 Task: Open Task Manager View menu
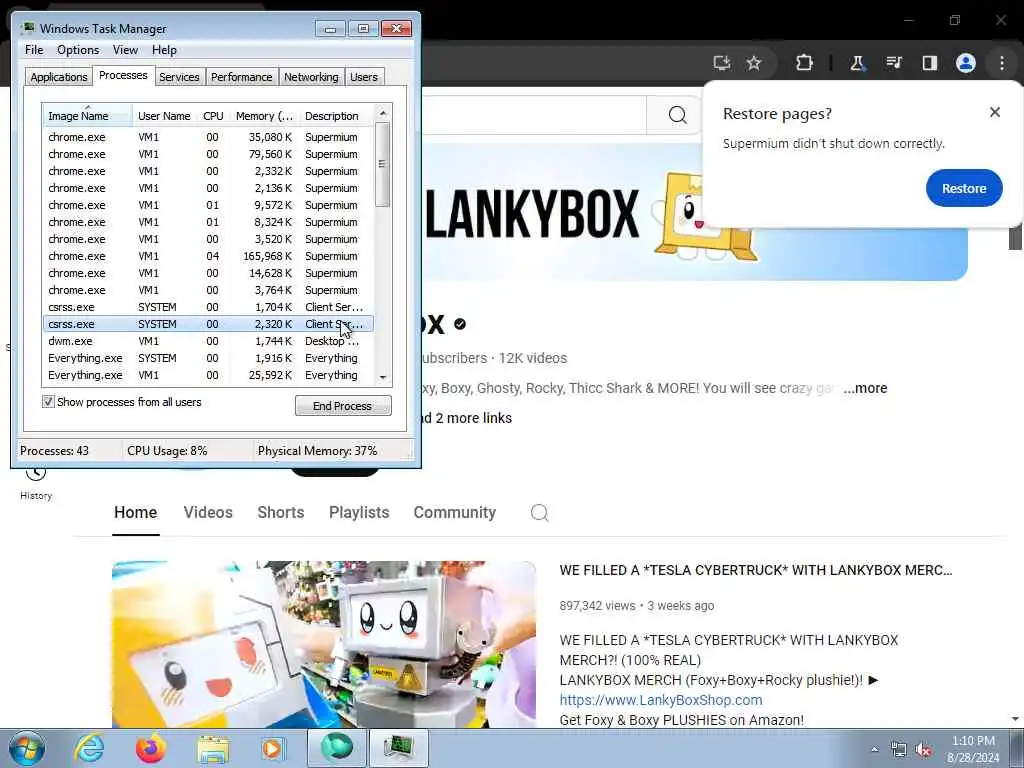125,50
